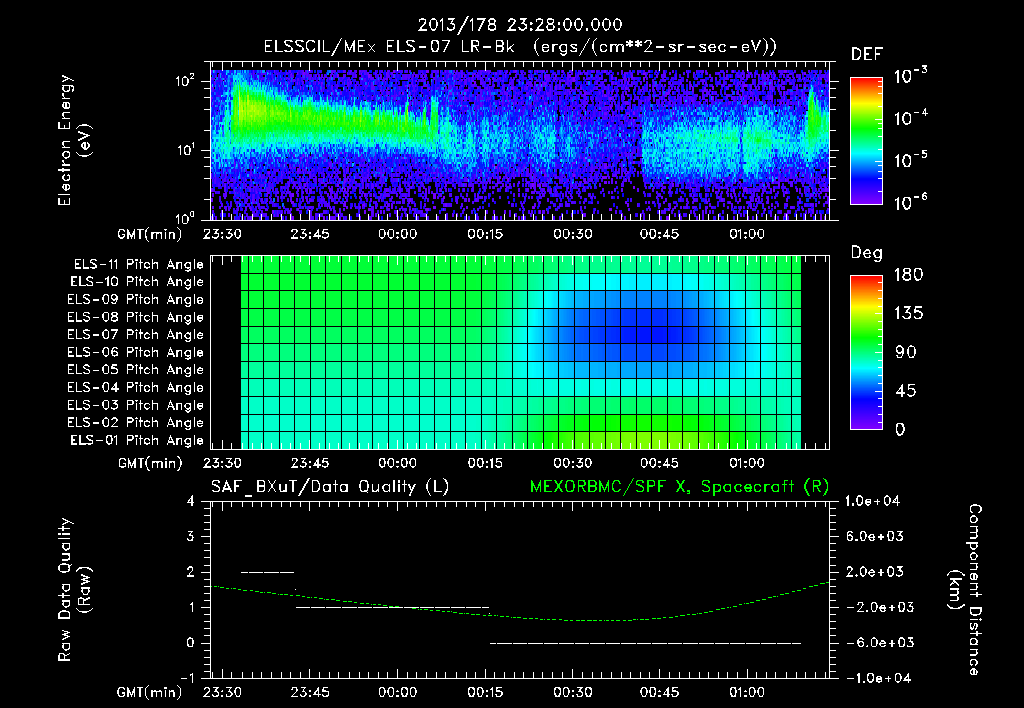This screenshot has height=708, width=1024.
Task: Click the 10^2 energy axis tick label
Action: coord(185,82)
